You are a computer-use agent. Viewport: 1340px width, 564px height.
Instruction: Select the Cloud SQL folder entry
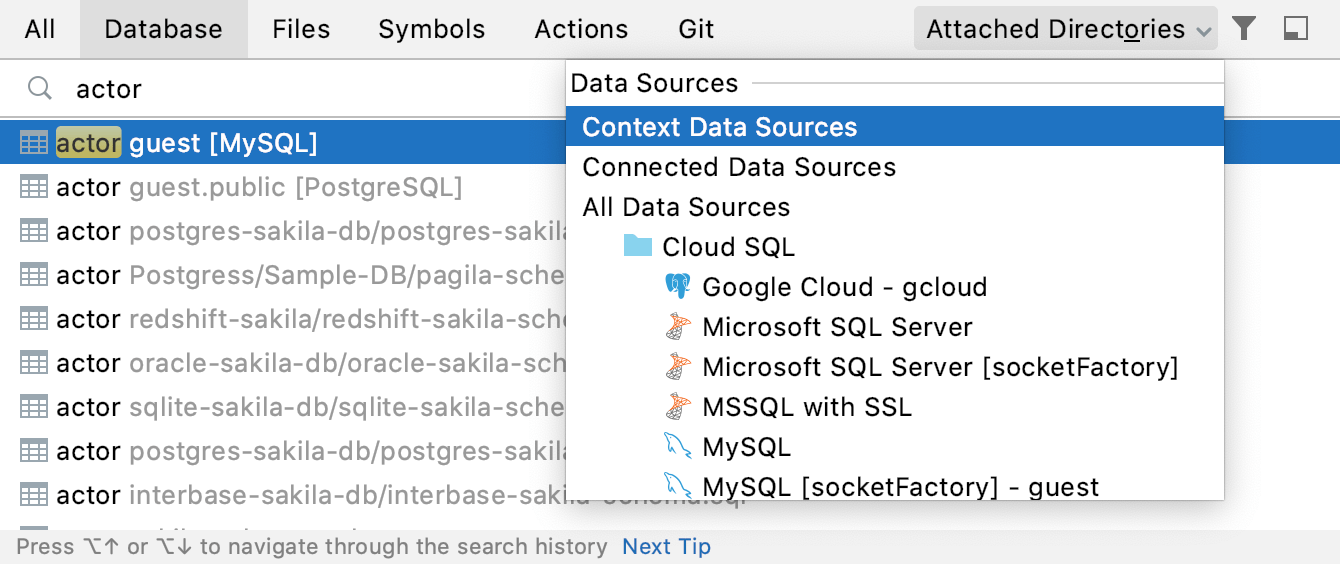tap(895, 247)
